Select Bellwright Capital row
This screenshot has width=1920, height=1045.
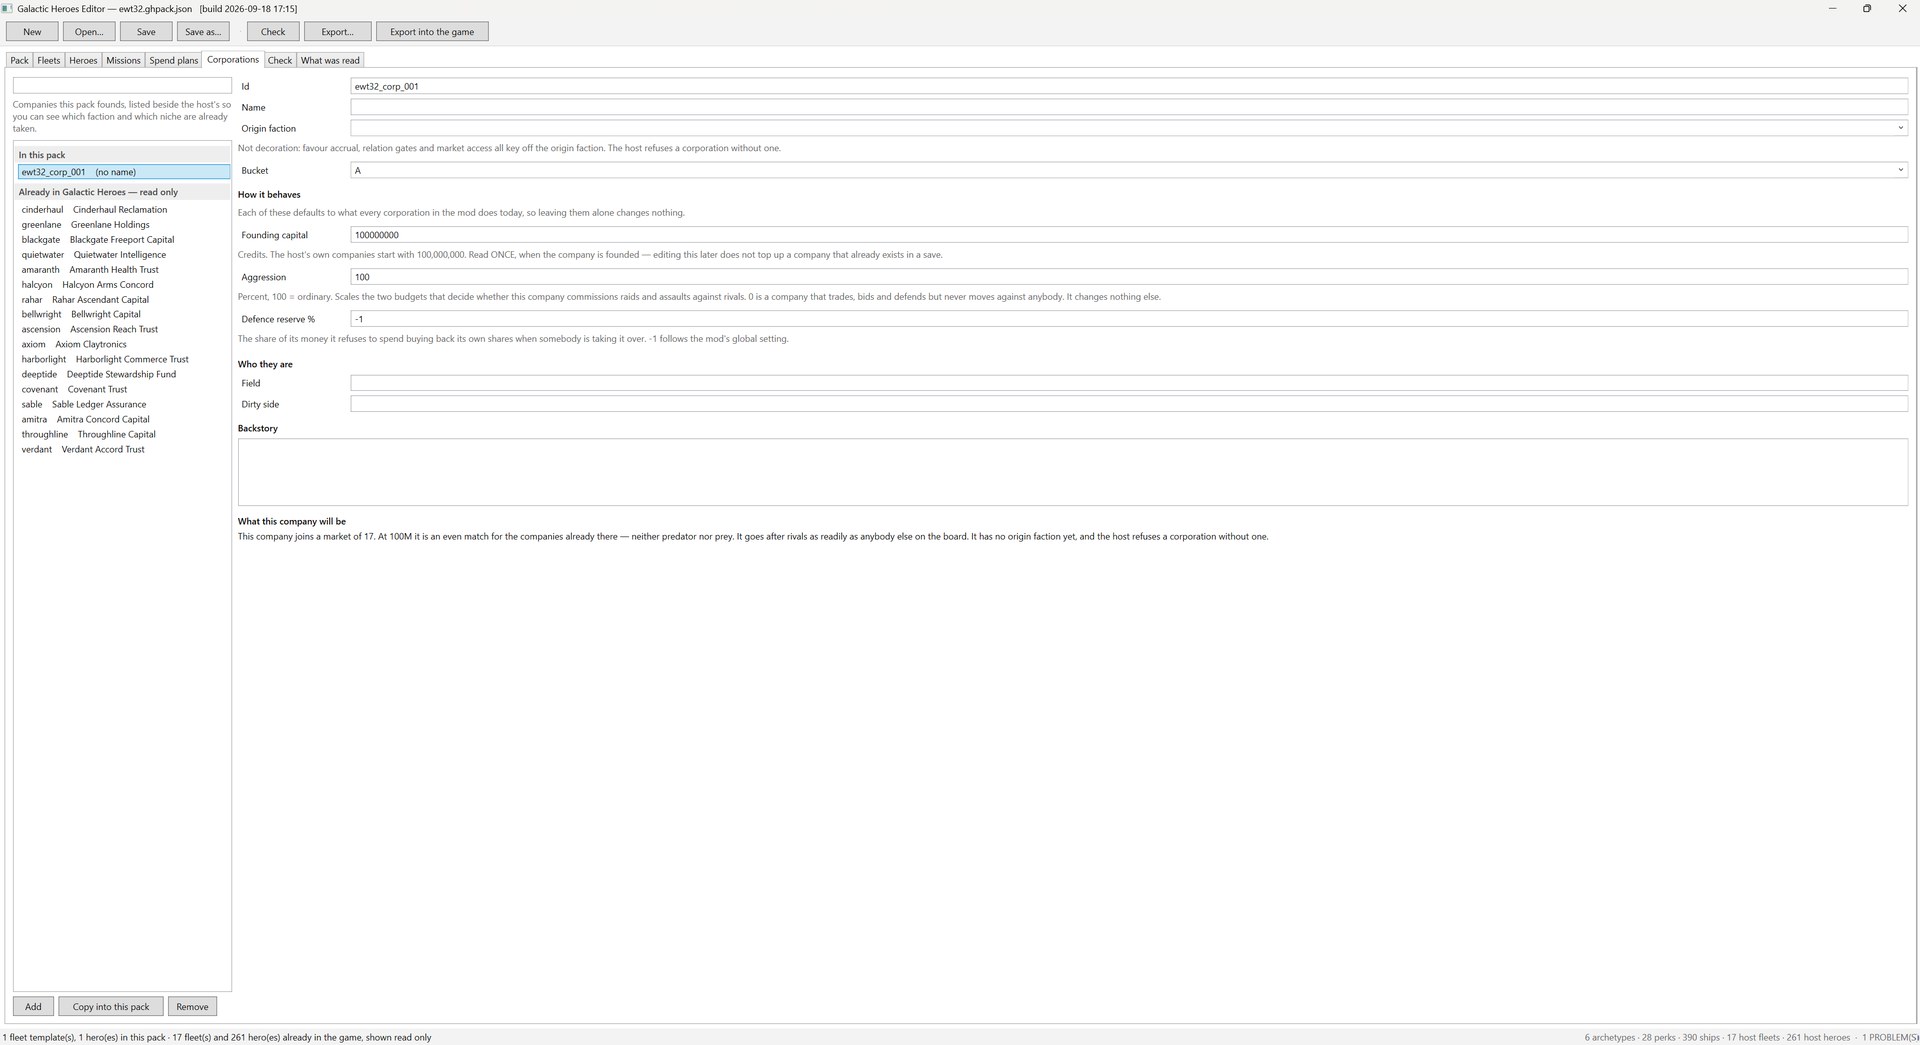[123, 314]
